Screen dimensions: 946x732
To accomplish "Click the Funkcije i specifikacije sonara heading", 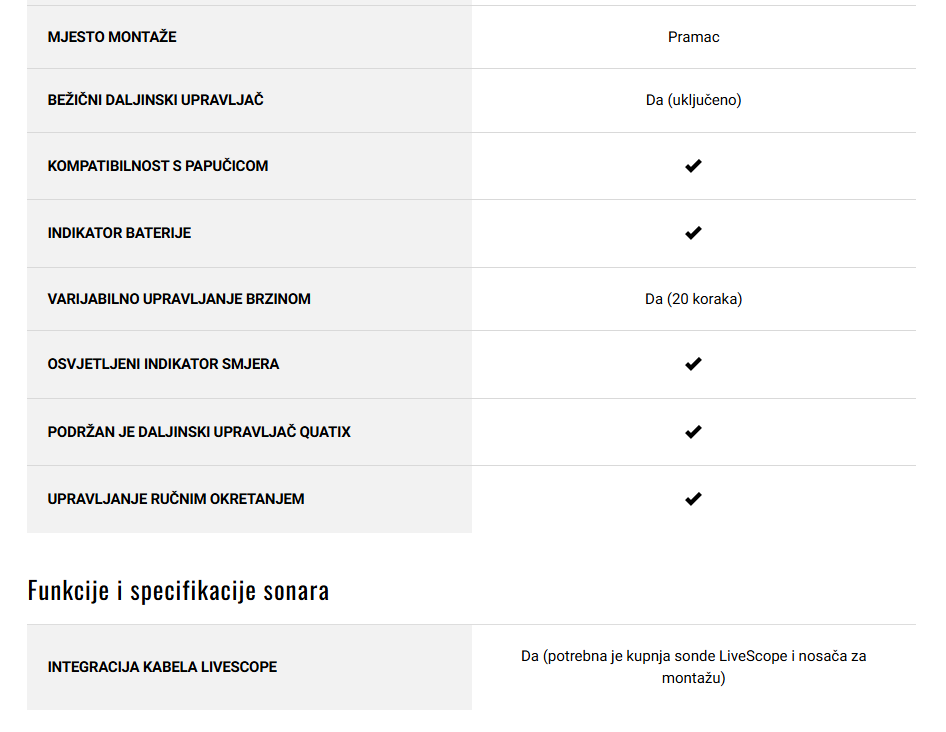I will click(179, 590).
